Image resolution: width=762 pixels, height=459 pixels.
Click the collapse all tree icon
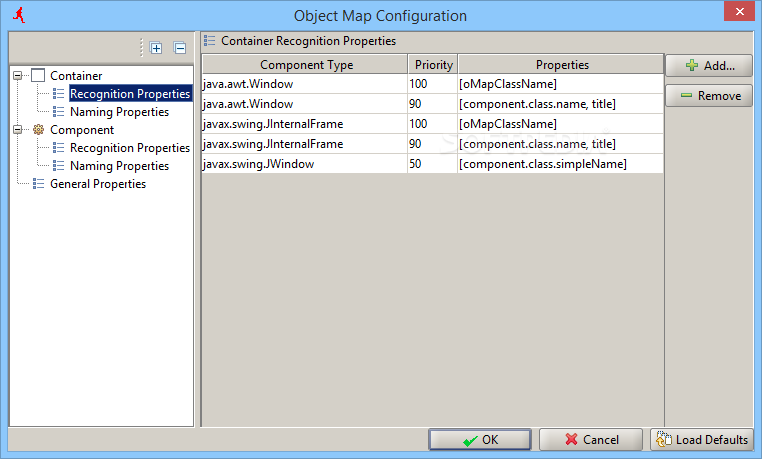pyautogui.click(x=180, y=48)
